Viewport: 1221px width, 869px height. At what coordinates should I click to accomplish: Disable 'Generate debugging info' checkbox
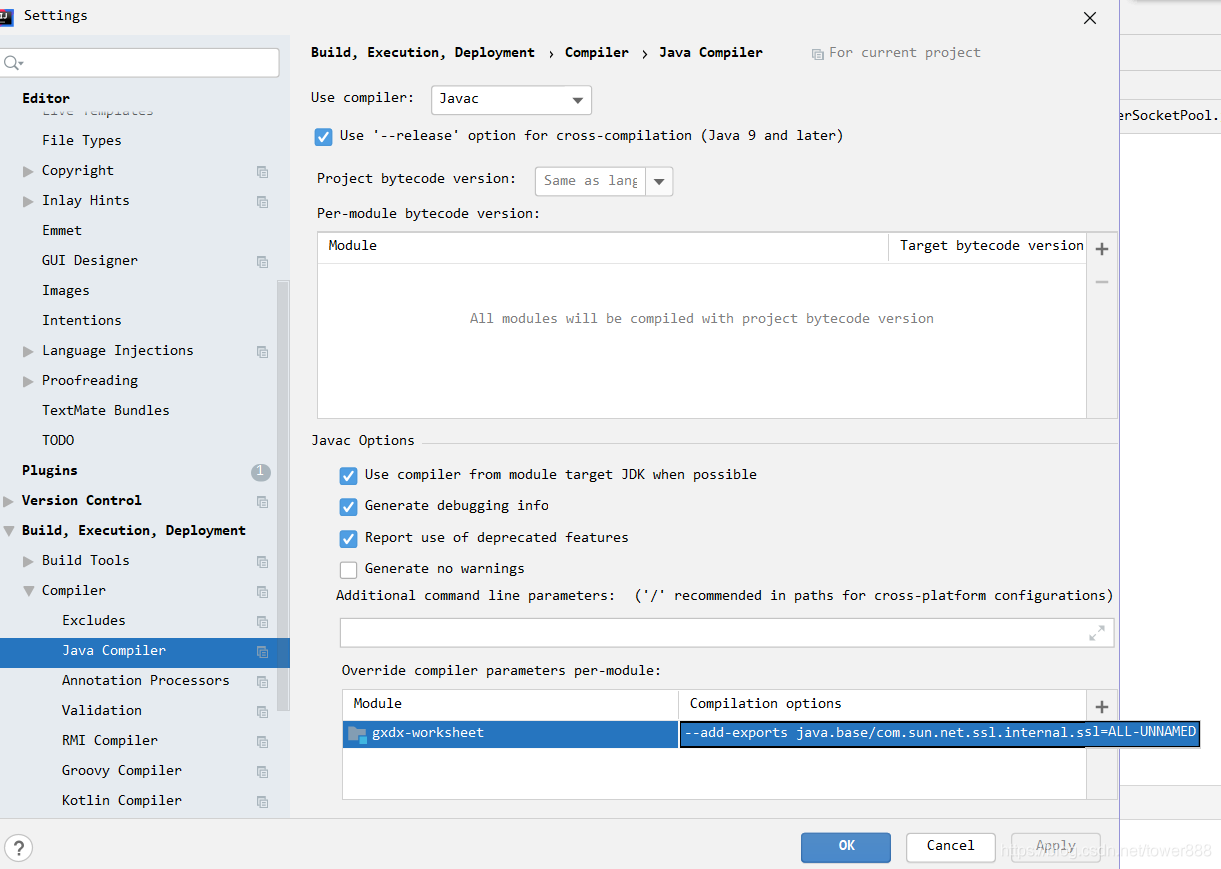(x=348, y=506)
